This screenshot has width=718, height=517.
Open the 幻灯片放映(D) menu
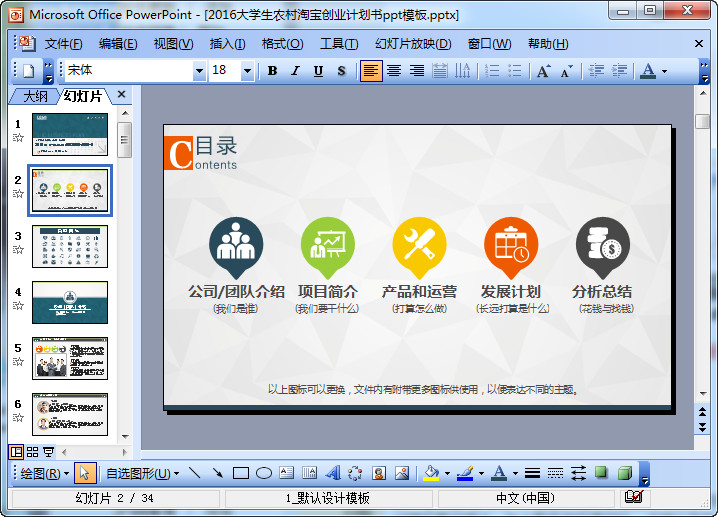[x=413, y=44]
